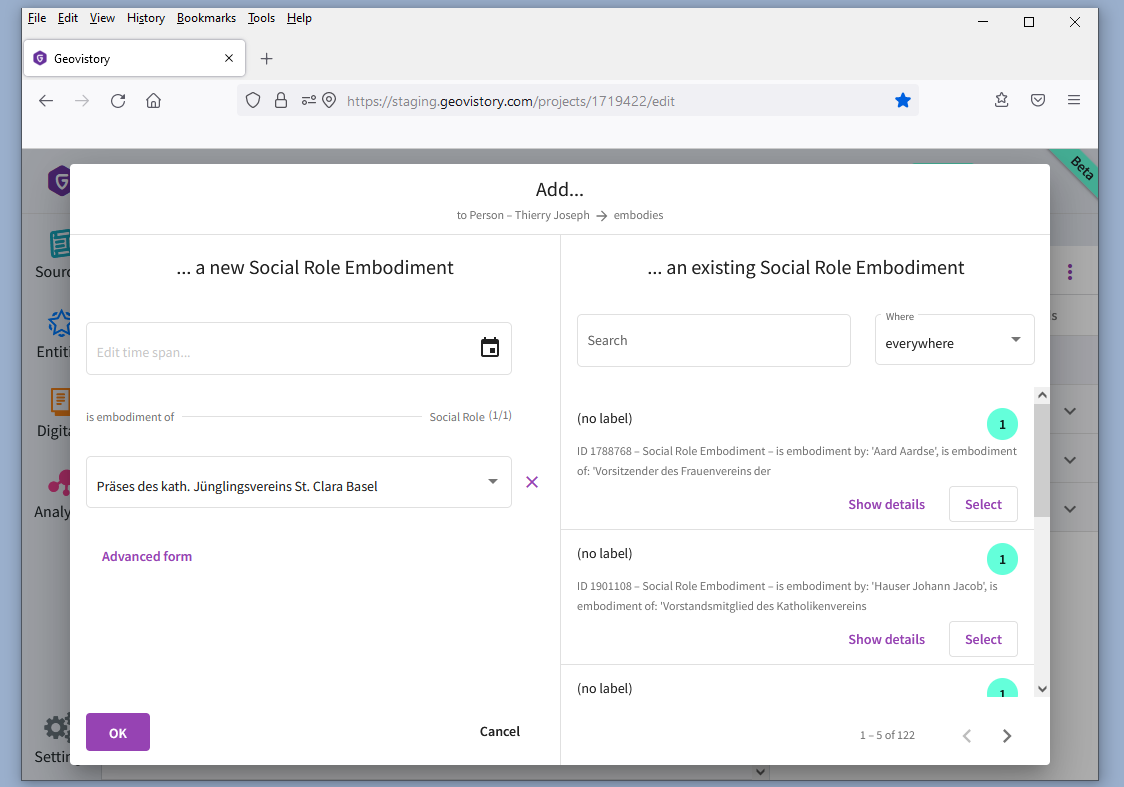Expand the third background panel chevron
The height and width of the screenshot is (787, 1124).
pos(1070,509)
